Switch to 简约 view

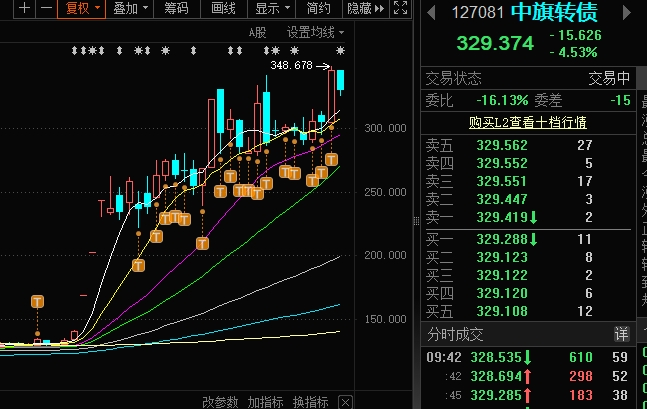pos(318,8)
